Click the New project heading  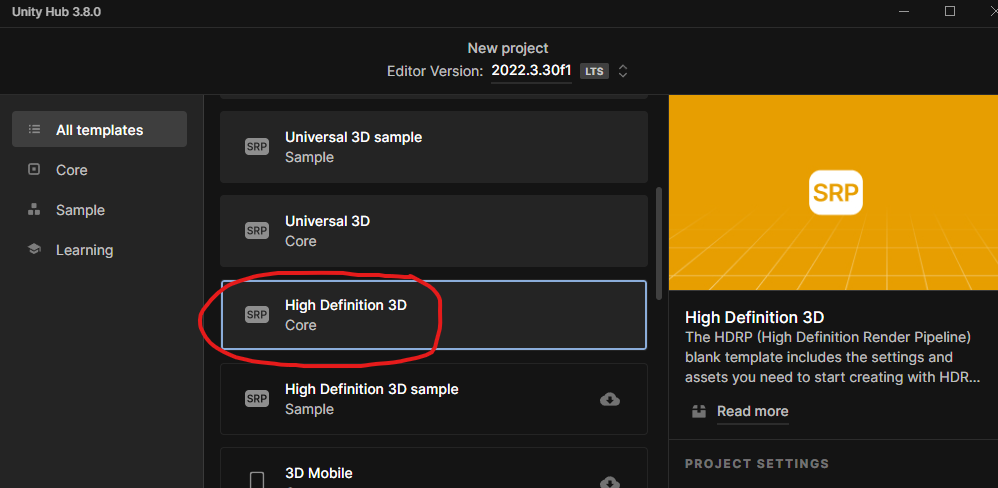pos(508,48)
